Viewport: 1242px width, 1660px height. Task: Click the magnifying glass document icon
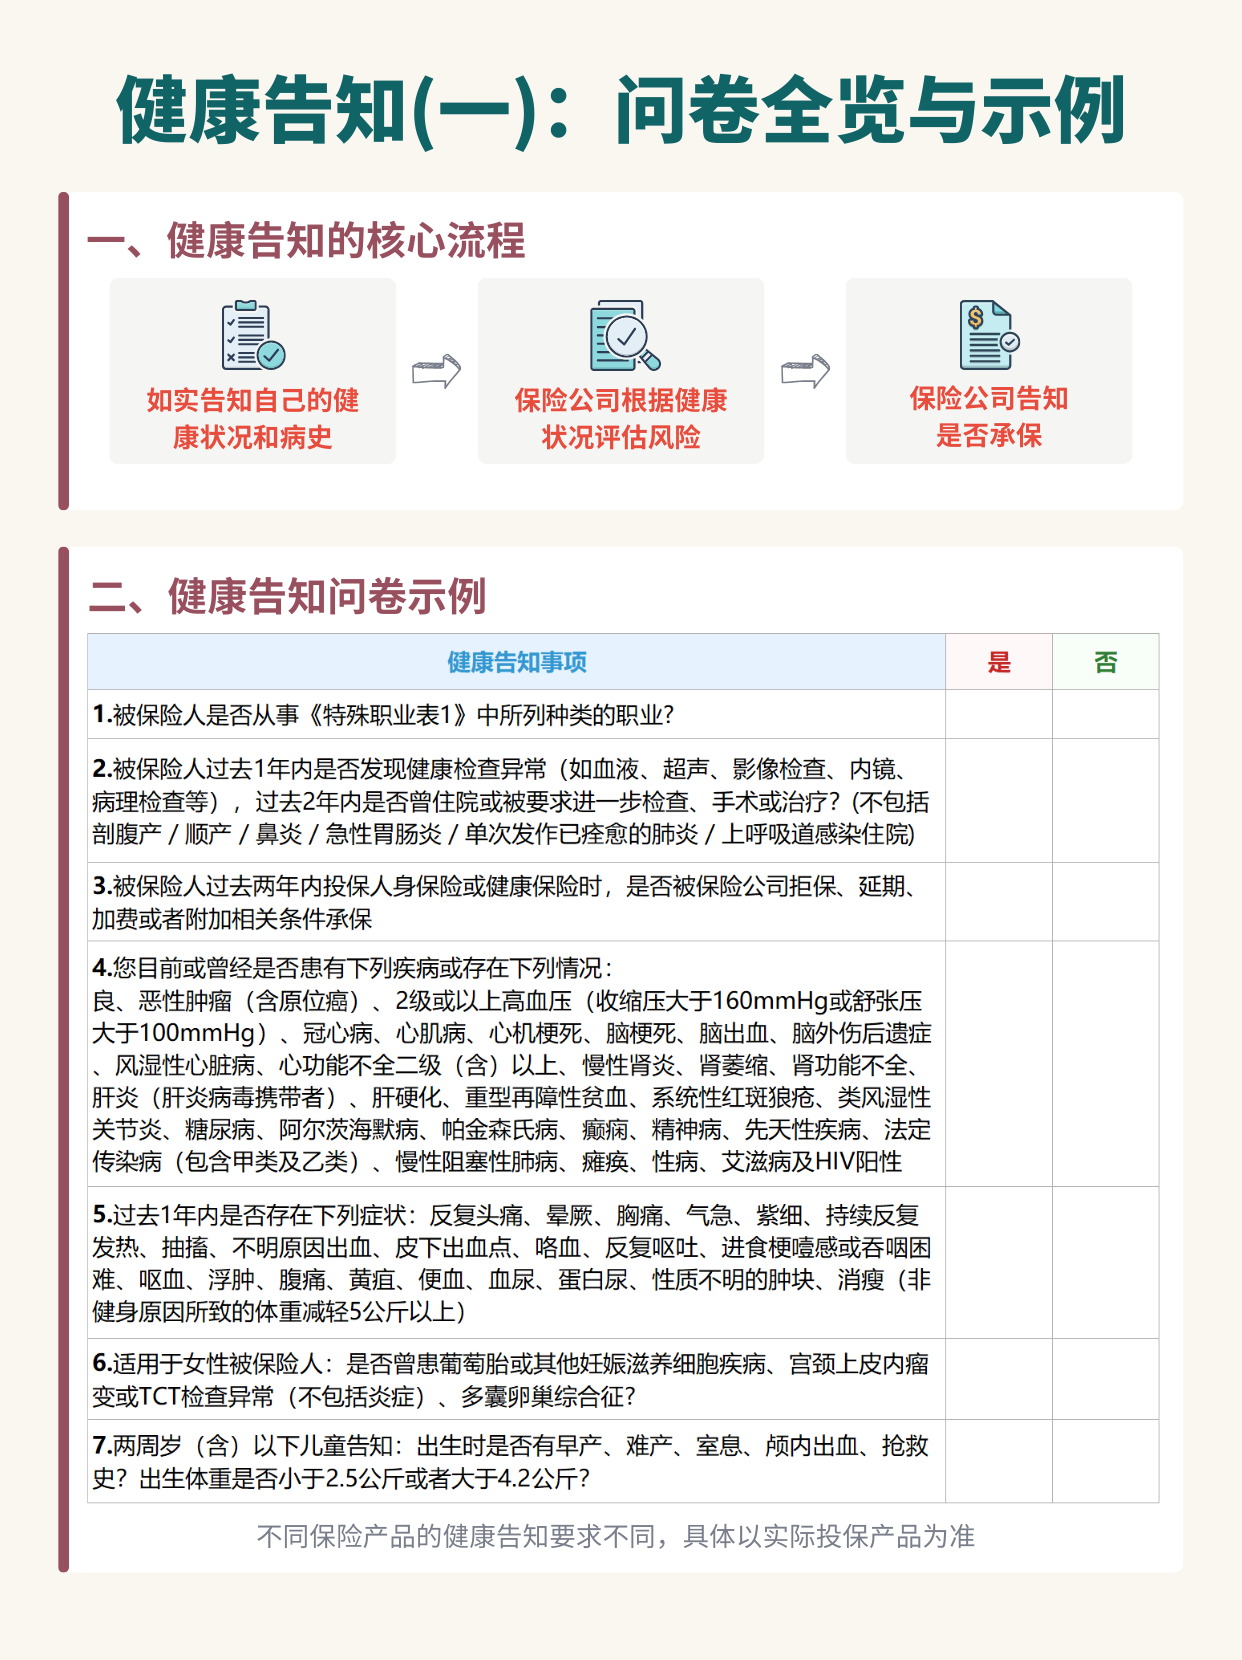tap(623, 336)
